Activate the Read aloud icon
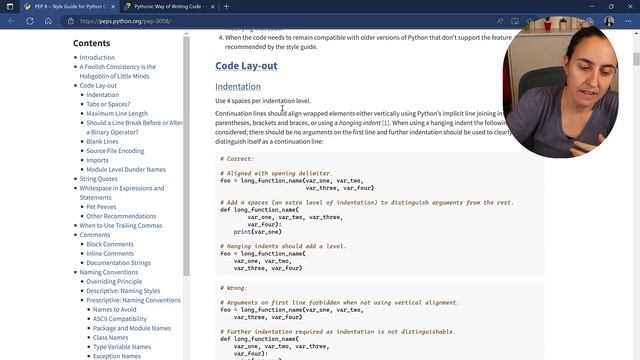Viewport: 640px width, 360px height. [x=500, y=21]
